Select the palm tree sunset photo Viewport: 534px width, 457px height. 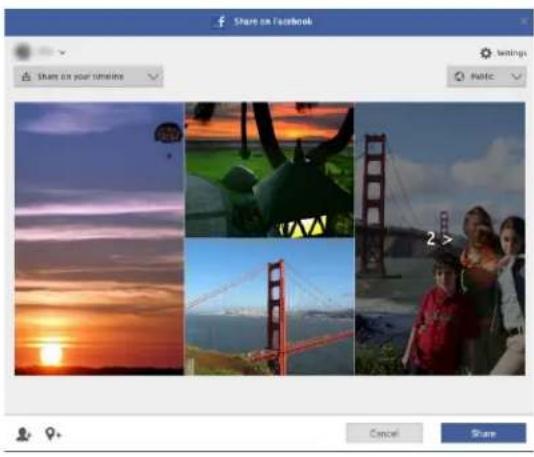(x=269, y=169)
